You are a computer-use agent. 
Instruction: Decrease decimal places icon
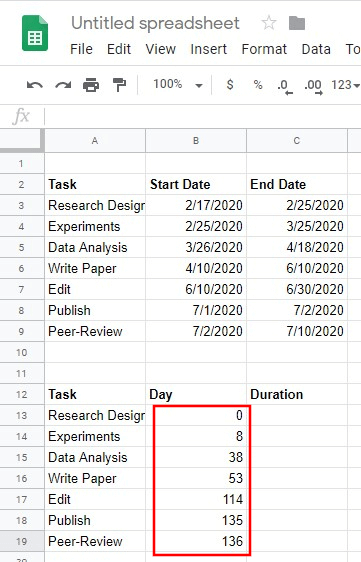[285, 86]
